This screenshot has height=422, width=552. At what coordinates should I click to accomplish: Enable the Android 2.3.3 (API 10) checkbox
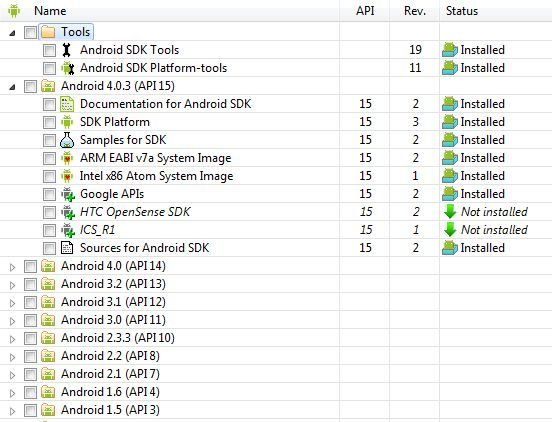click(x=30, y=338)
